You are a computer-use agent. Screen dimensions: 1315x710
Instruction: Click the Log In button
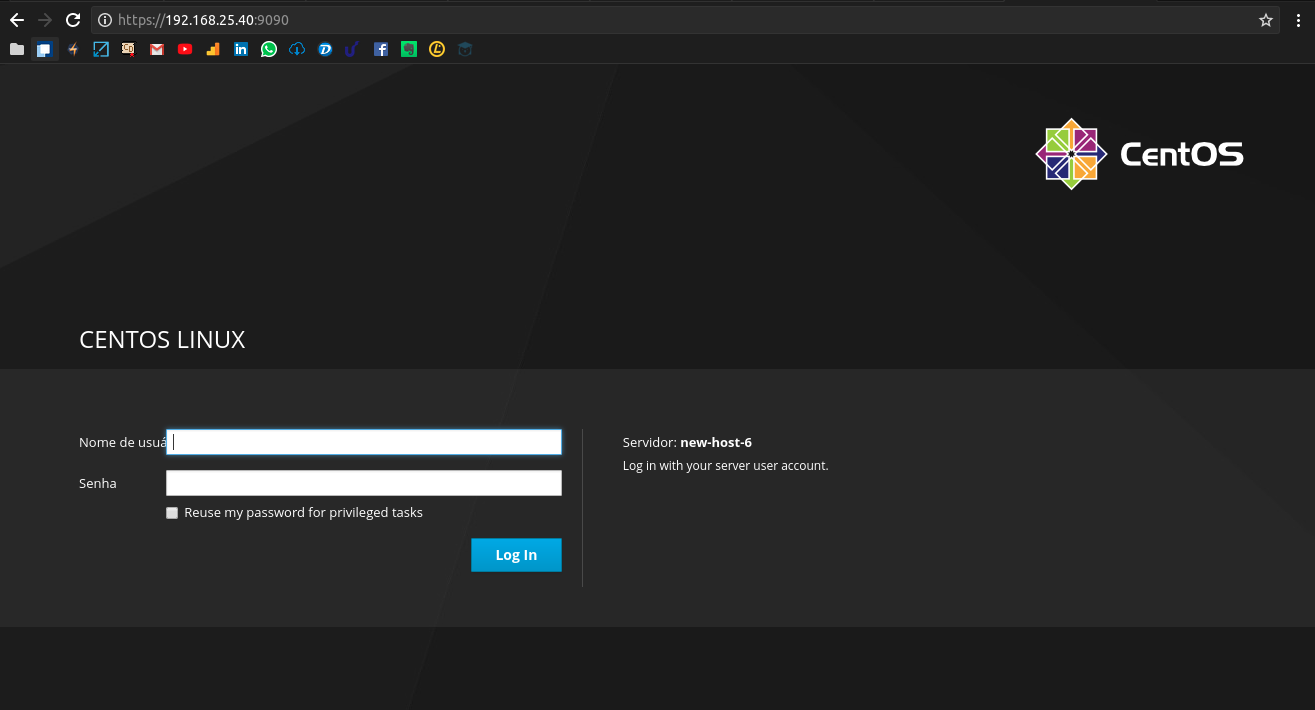pos(516,555)
